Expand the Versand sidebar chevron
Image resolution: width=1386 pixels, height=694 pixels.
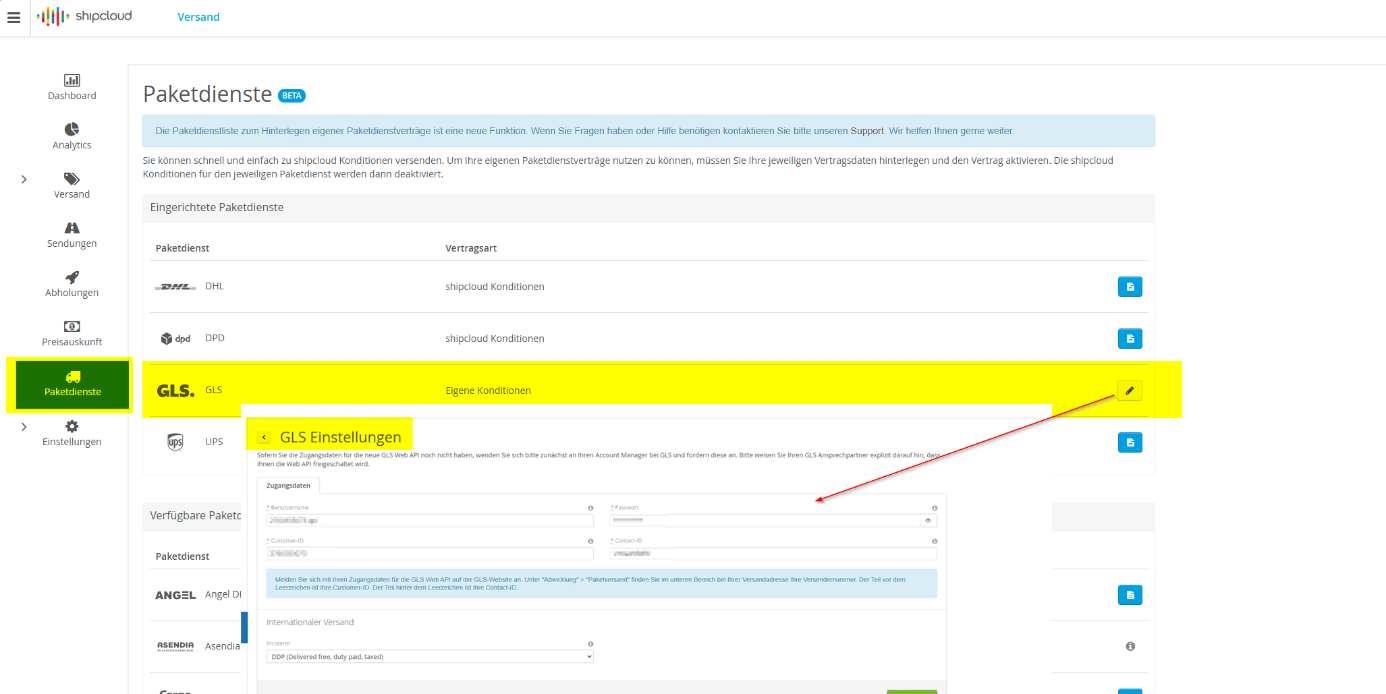tap(24, 179)
